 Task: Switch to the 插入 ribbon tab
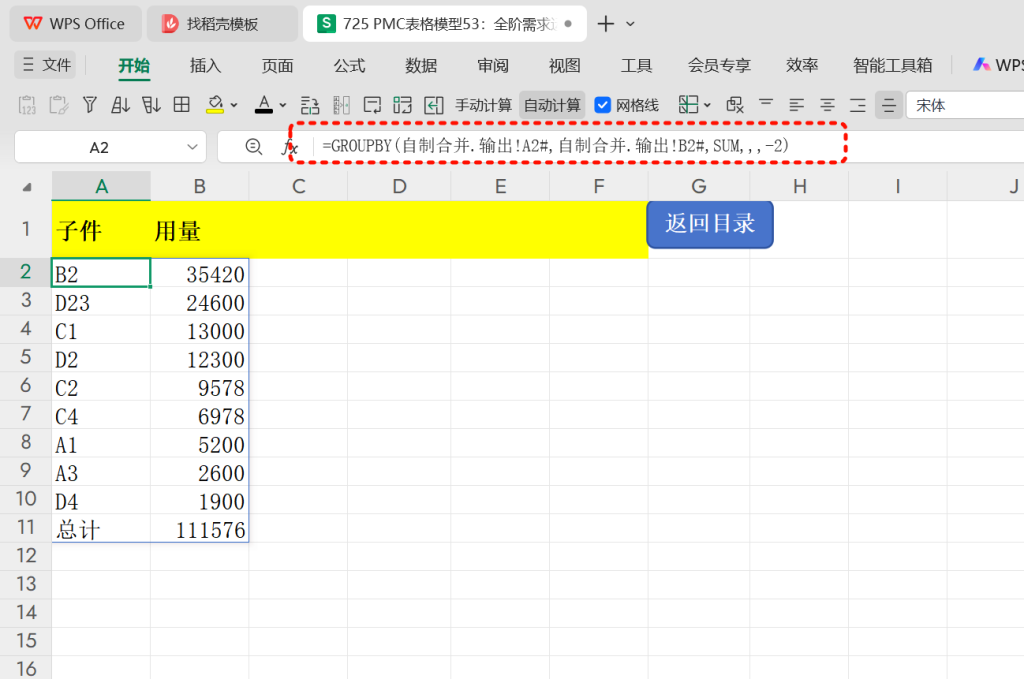click(x=206, y=65)
